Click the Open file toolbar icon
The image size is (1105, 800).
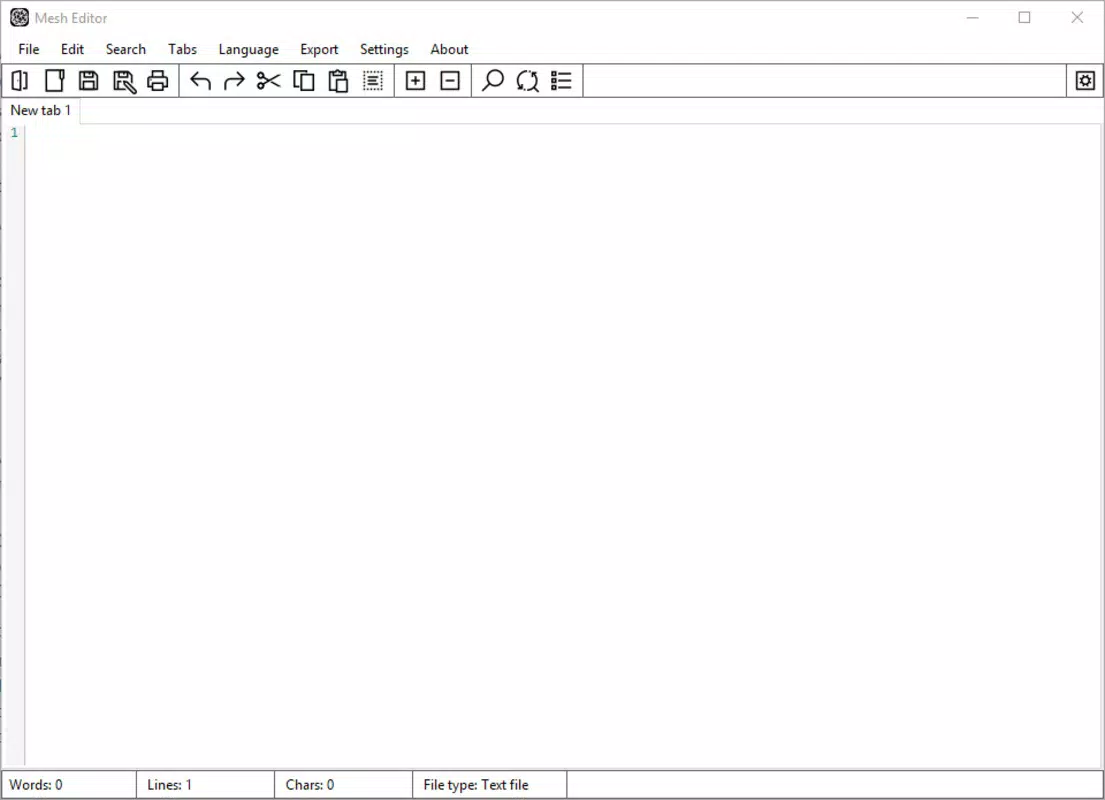coord(20,80)
